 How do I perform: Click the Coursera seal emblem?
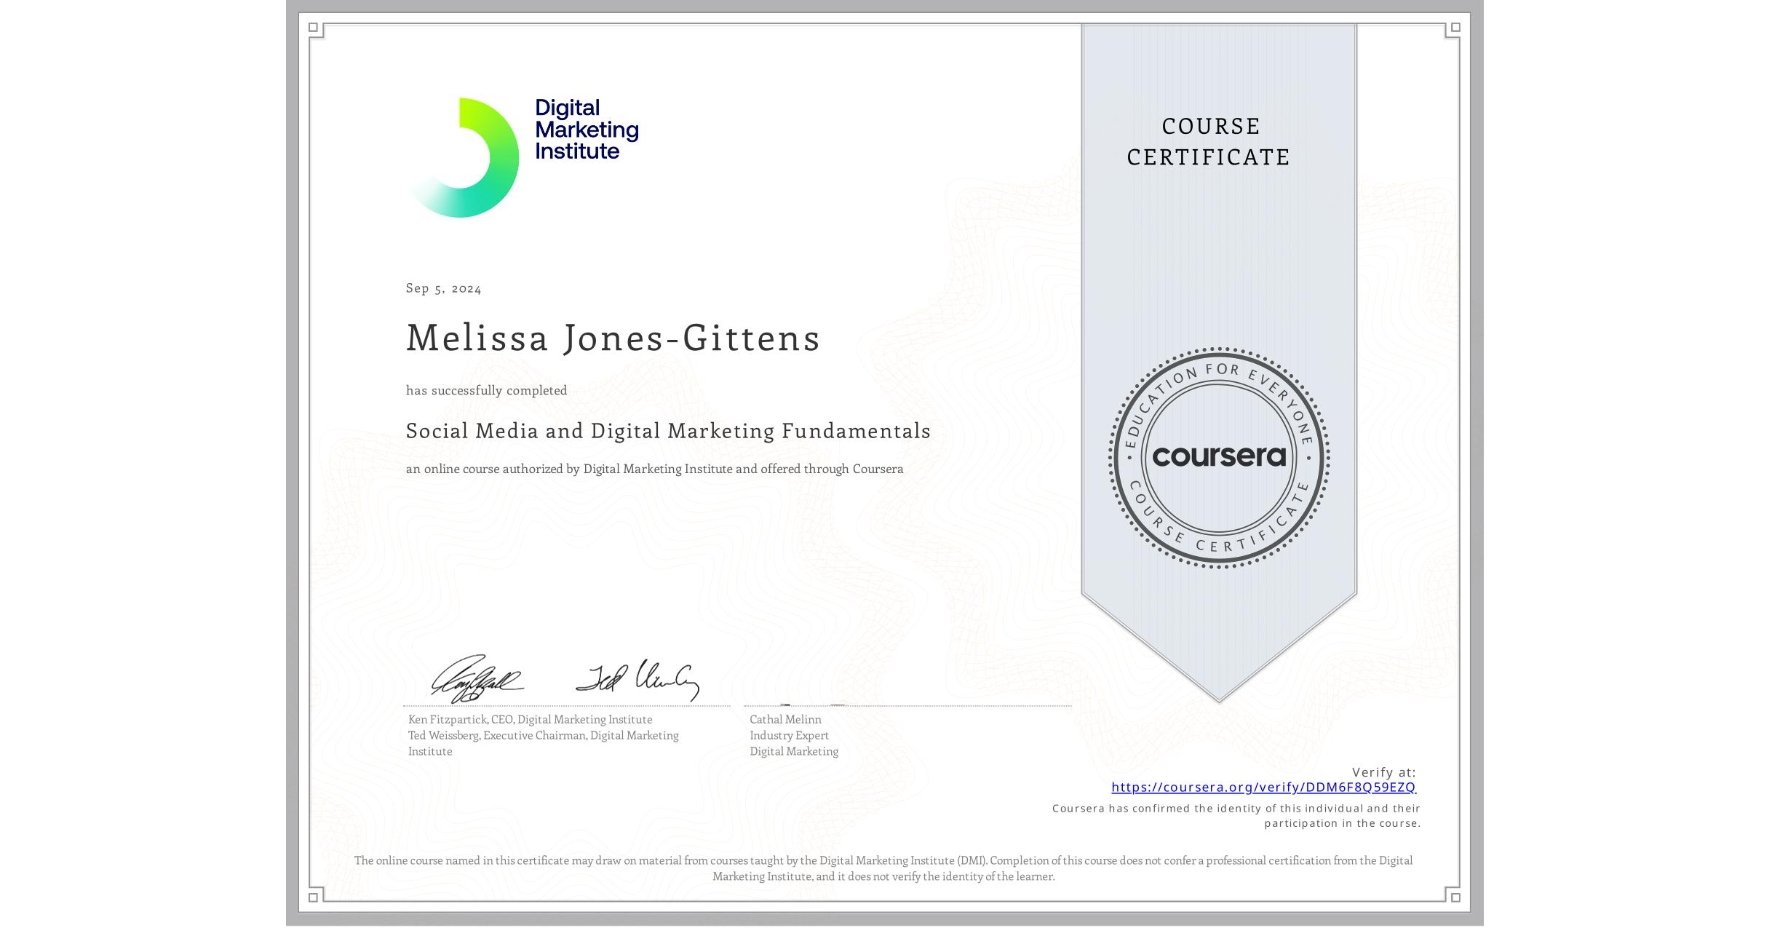[x=1218, y=458]
